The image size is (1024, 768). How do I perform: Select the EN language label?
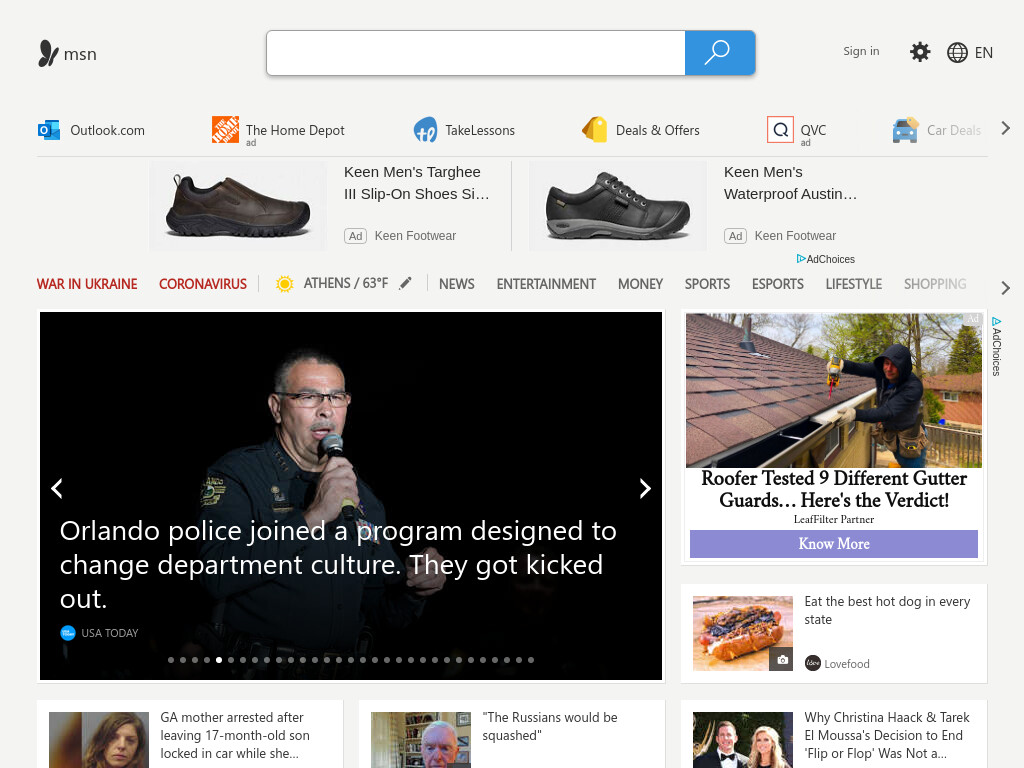984,53
